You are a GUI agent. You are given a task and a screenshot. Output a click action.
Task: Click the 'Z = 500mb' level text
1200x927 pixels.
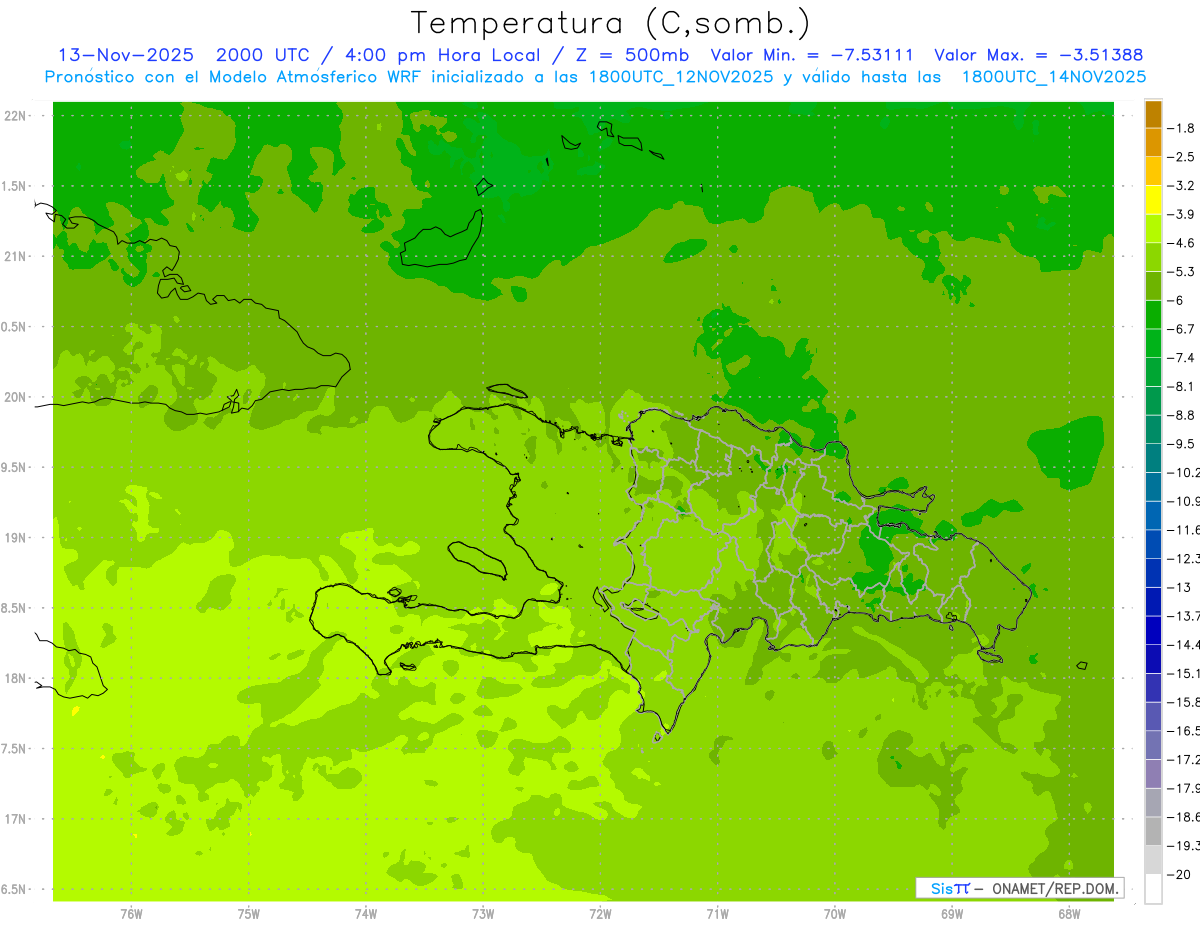pos(631,55)
